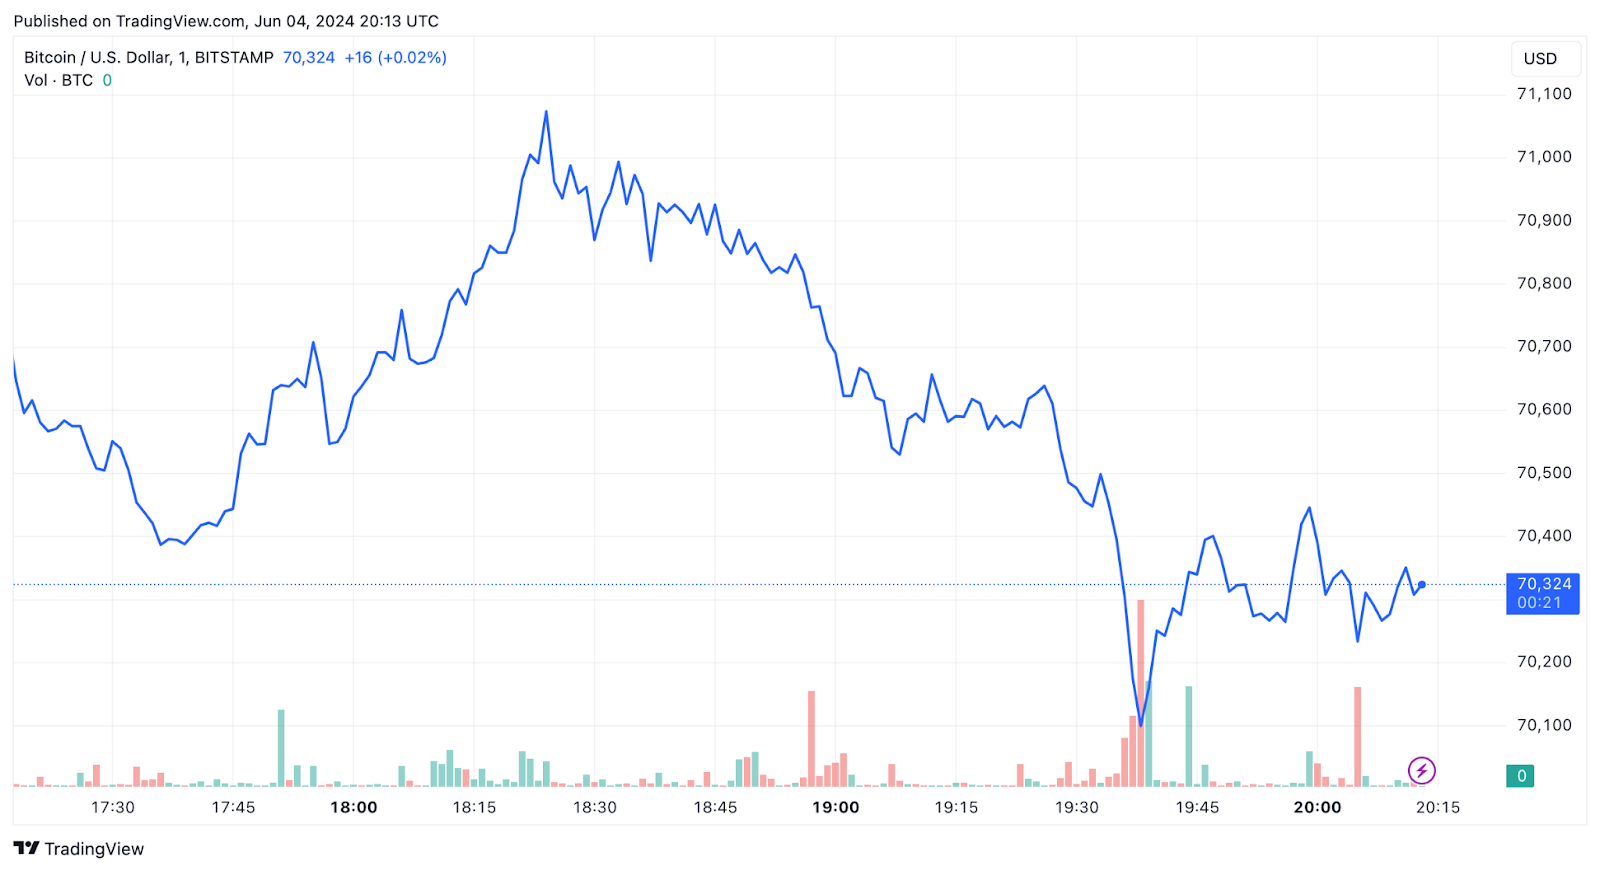Image resolution: width=1600 pixels, height=872 pixels.
Task: Click the tall green volume bar after 17:45
Action: tap(281, 747)
